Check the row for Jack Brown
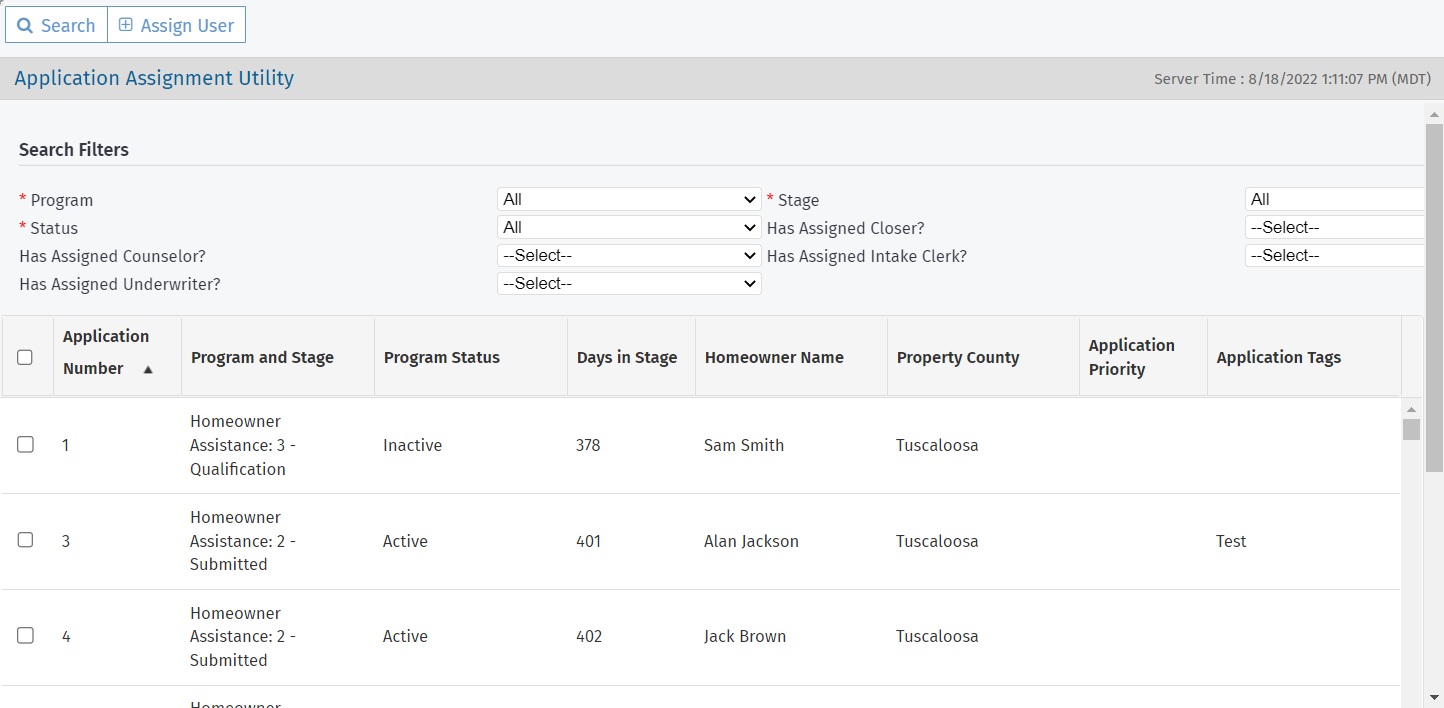1444x708 pixels. point(25,634)
